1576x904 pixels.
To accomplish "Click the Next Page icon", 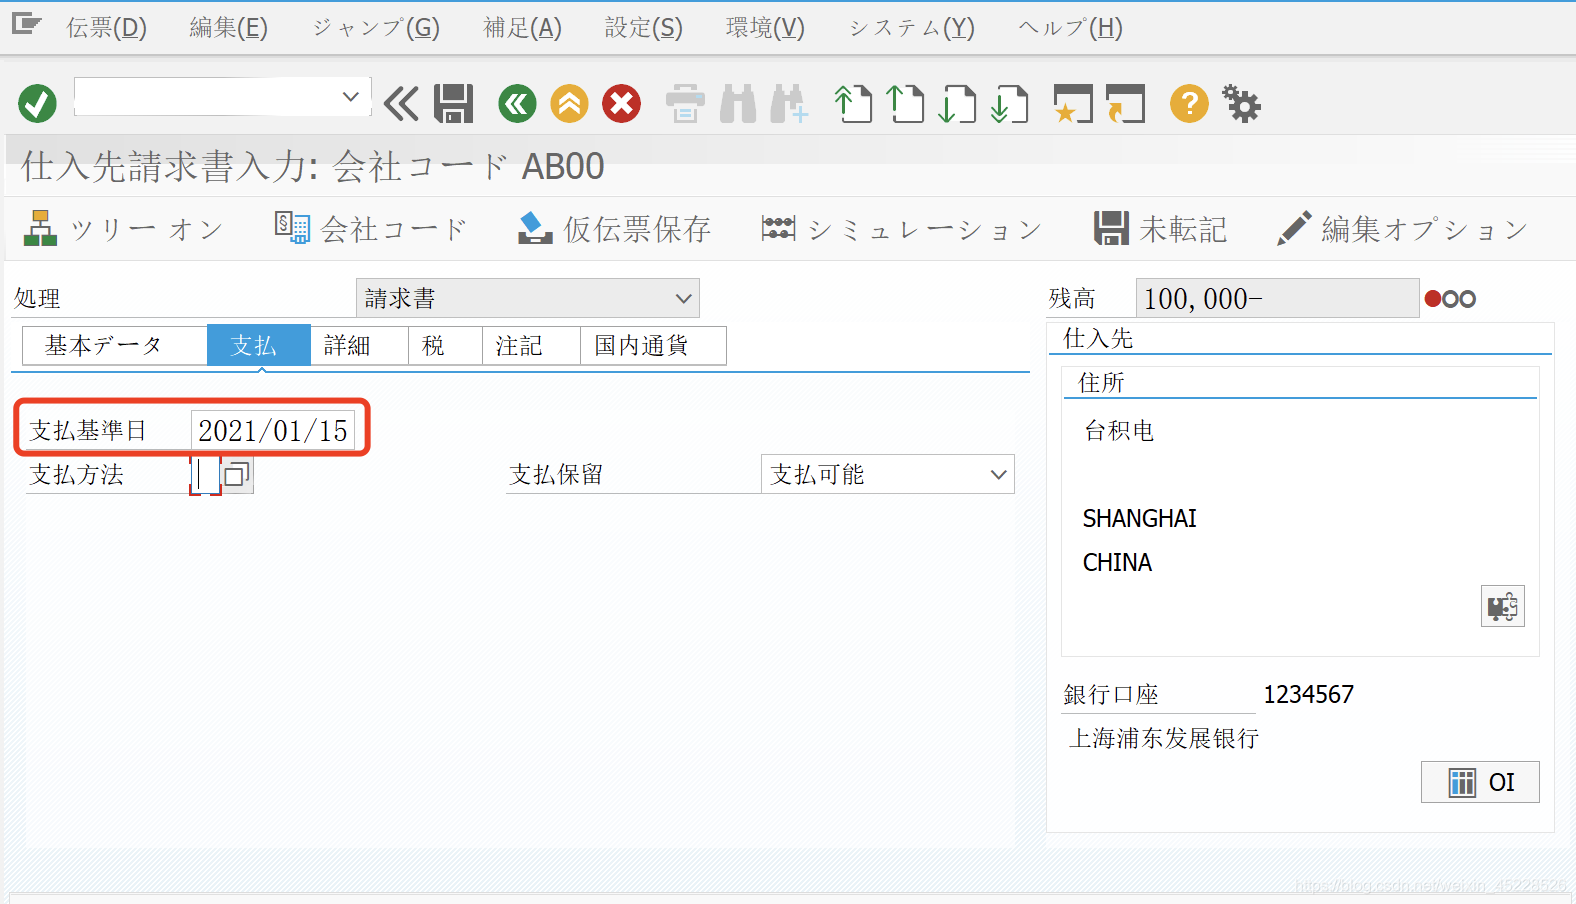I will click(957, 103).
